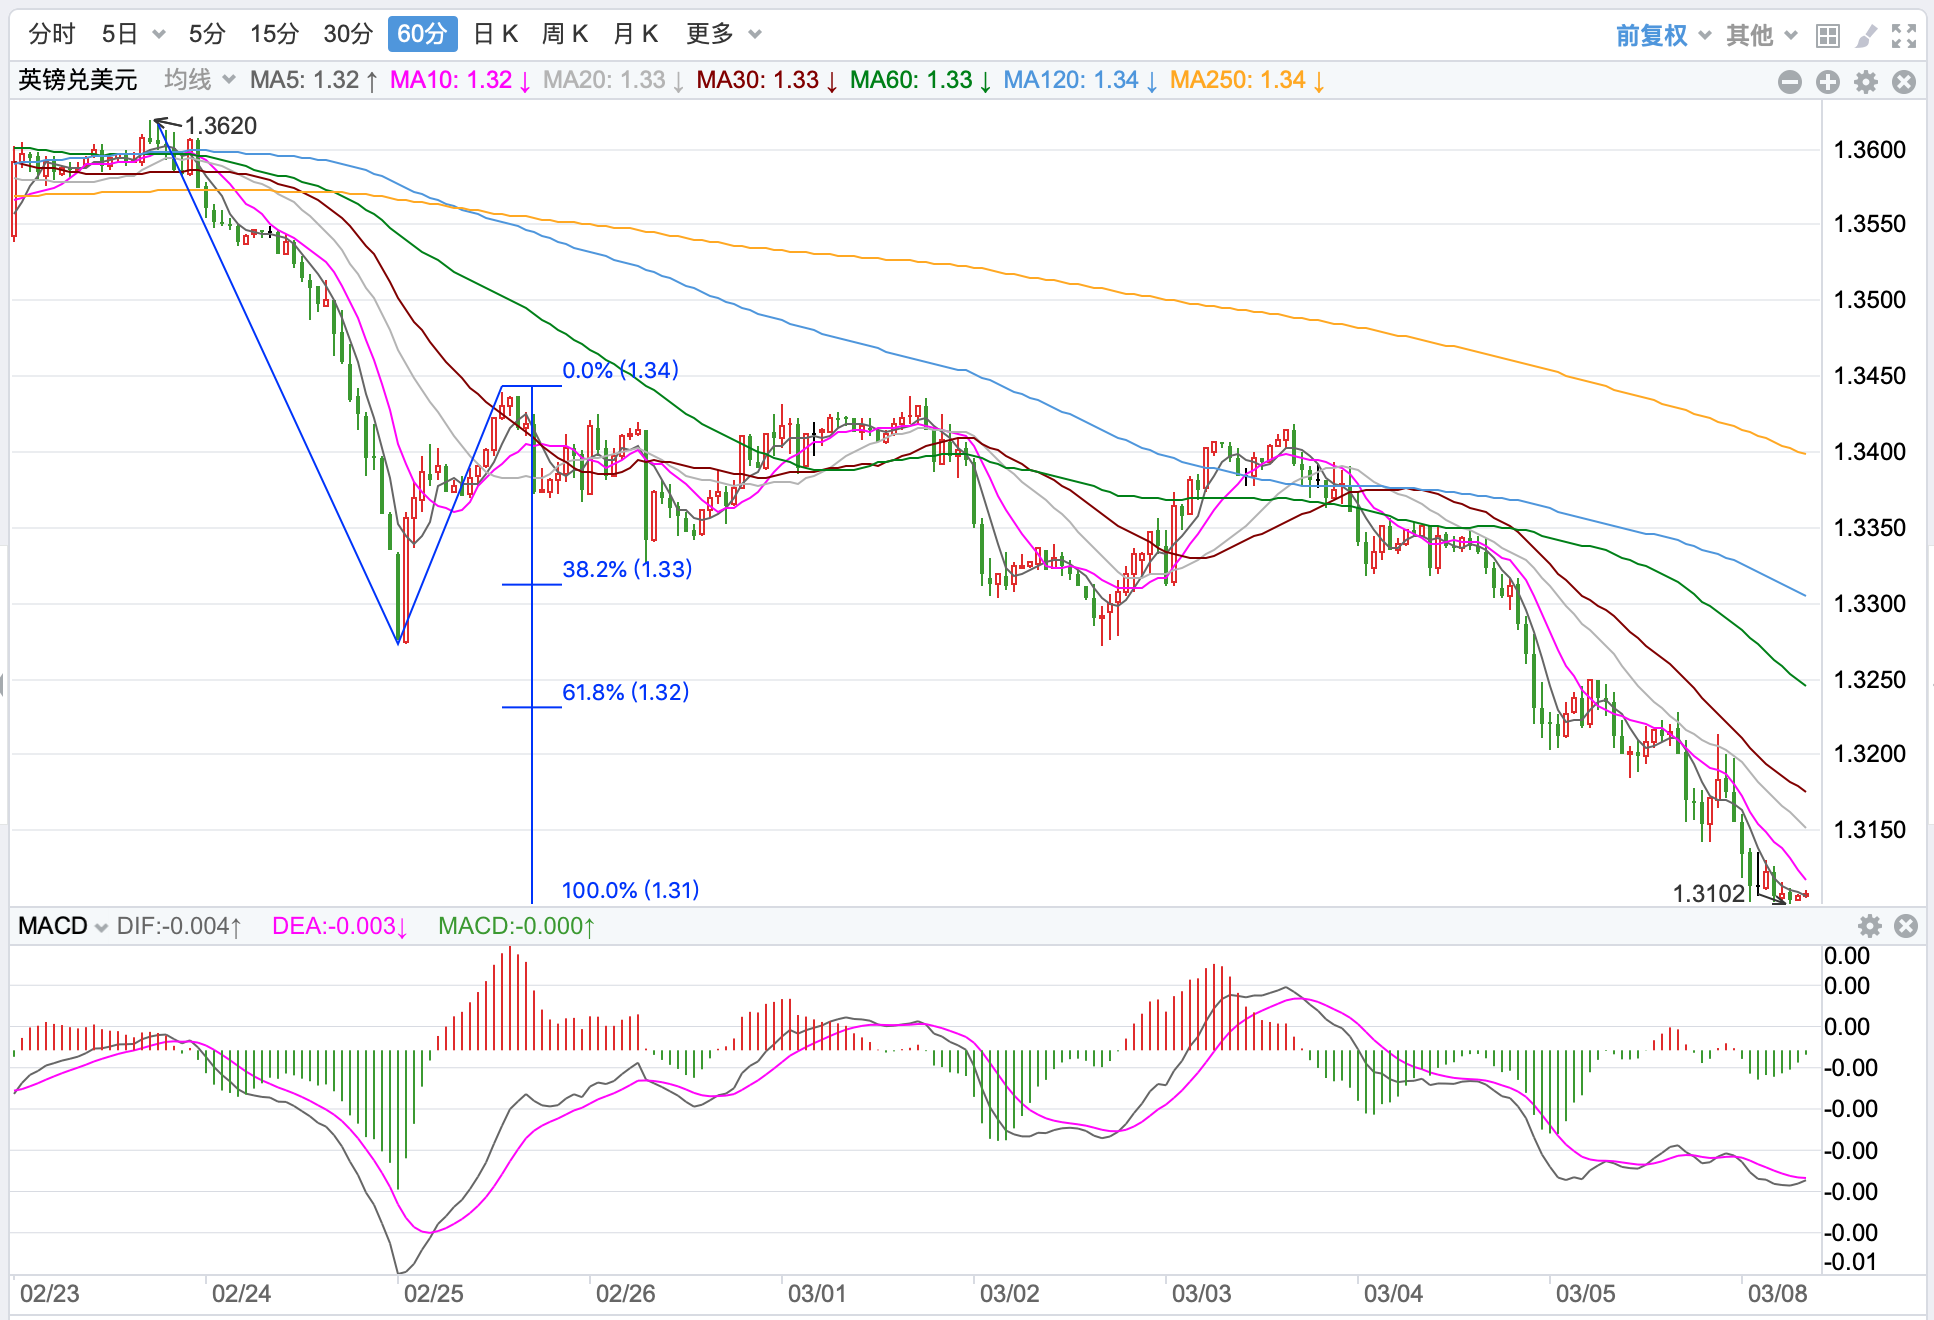Switch to the 15分 timeframe tab
This screenshot has width=1934, height=1320.
coord(274,34)
